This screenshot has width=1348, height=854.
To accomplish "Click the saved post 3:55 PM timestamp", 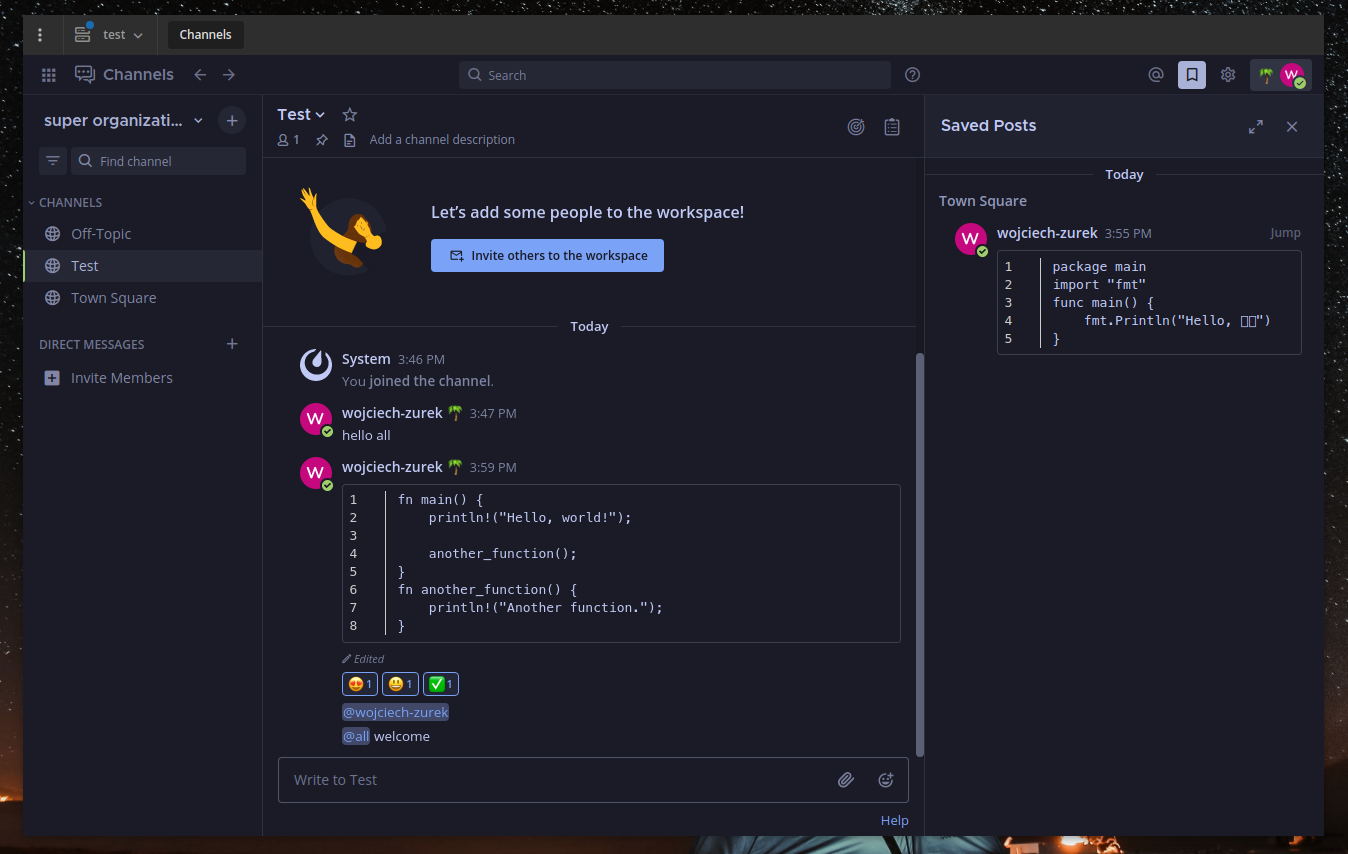I will click(x=1128, y=233).
